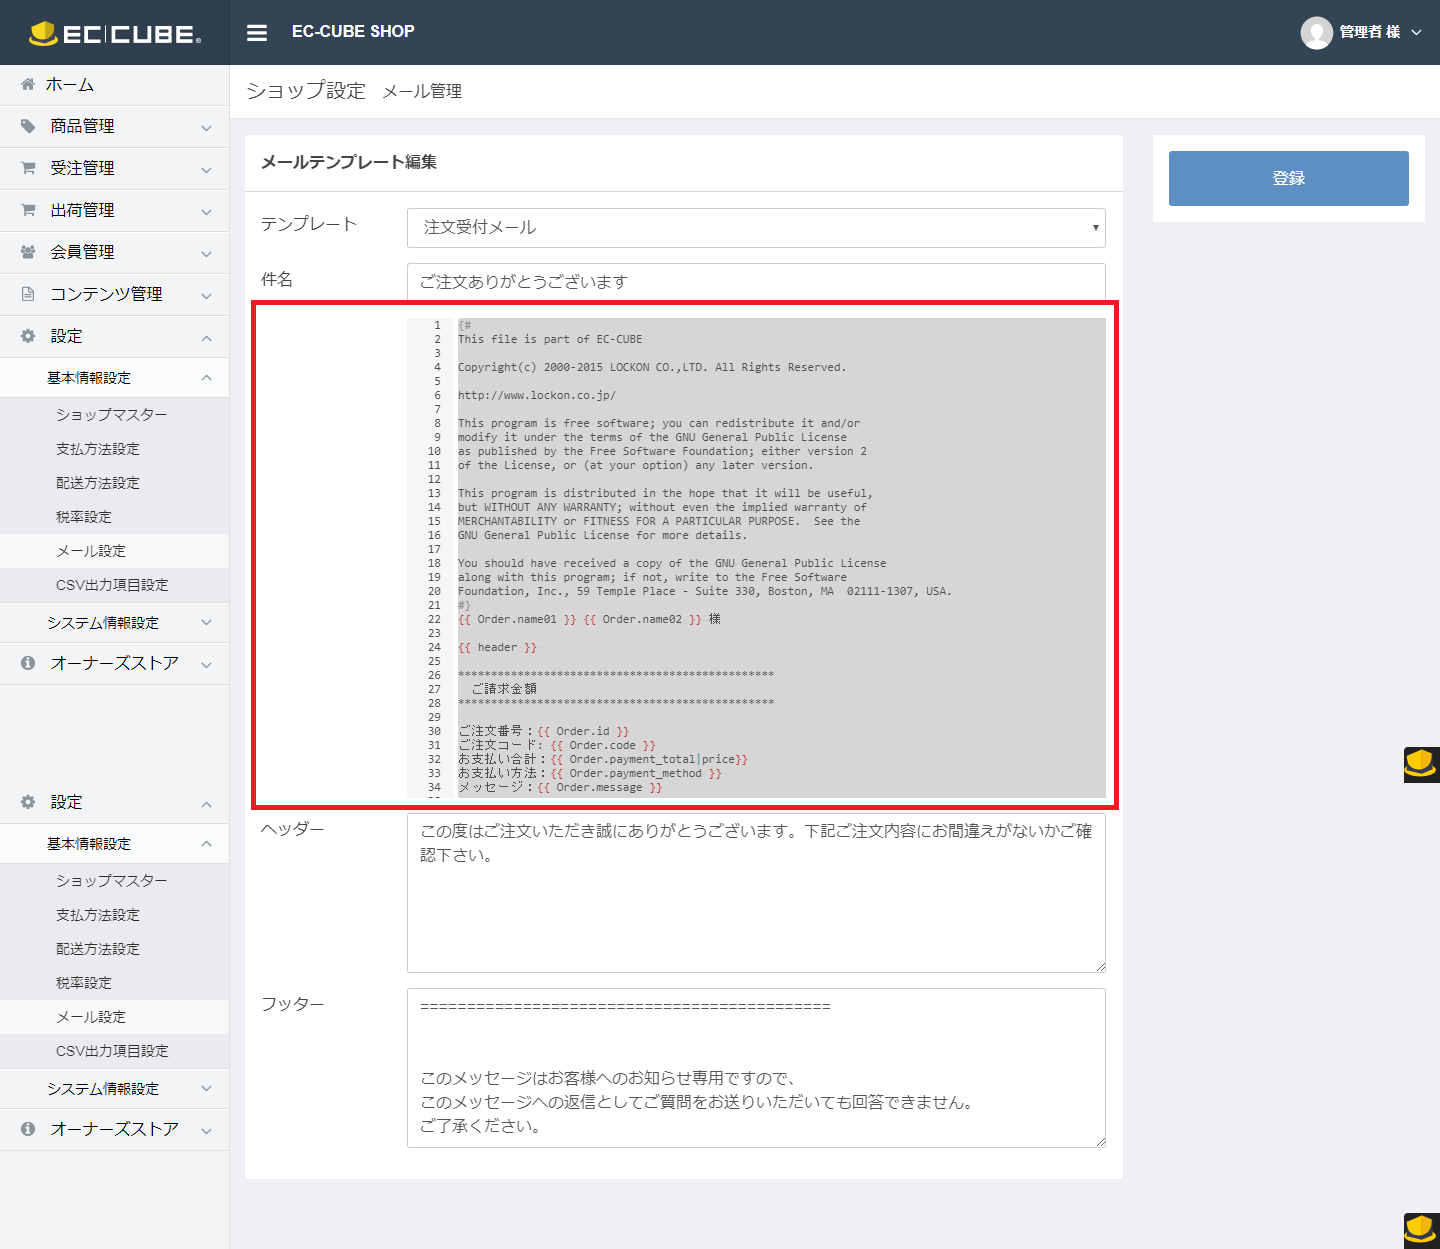Click the yellow EC-CUBE helmet floating icon
The height and width of the screenshot is (1249, 1440).
click(1420, 765)
